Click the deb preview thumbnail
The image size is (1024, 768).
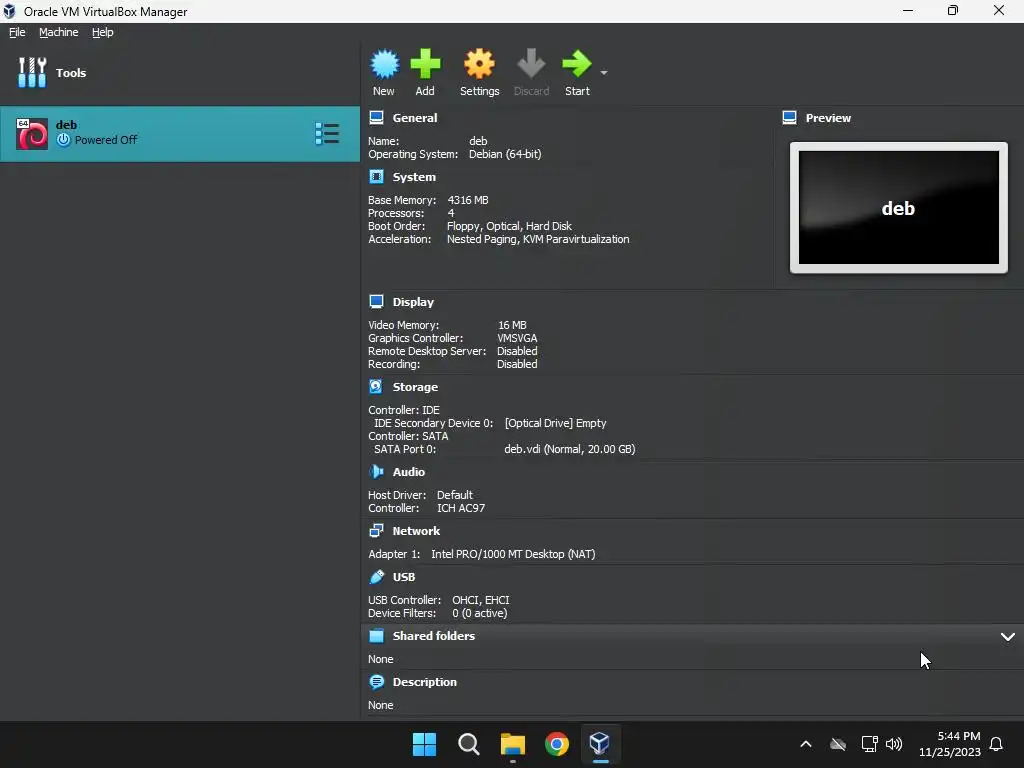pyautogui.click(x=899, y=208)
